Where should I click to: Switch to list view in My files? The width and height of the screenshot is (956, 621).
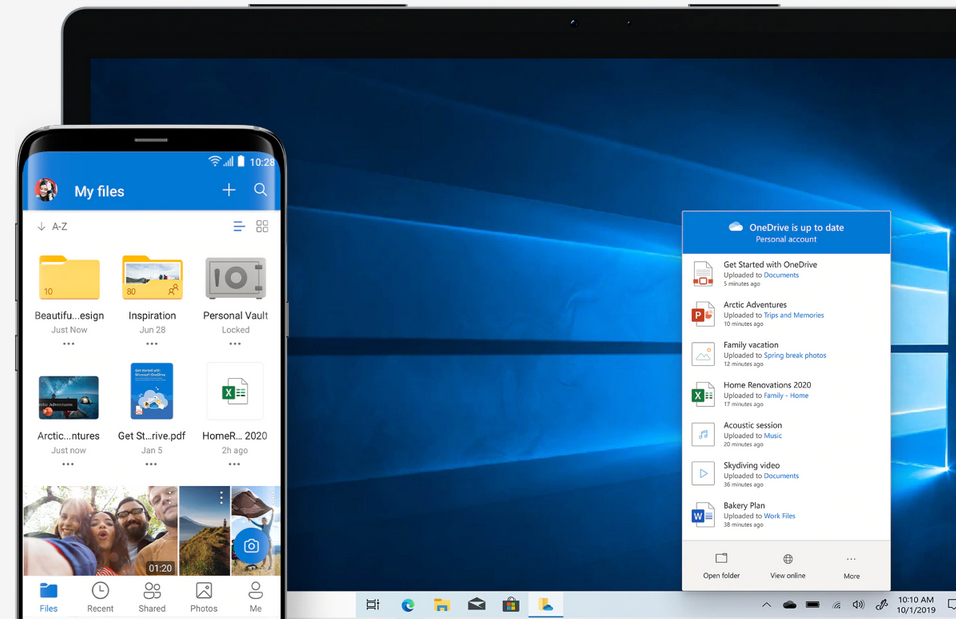coord(238,226)
